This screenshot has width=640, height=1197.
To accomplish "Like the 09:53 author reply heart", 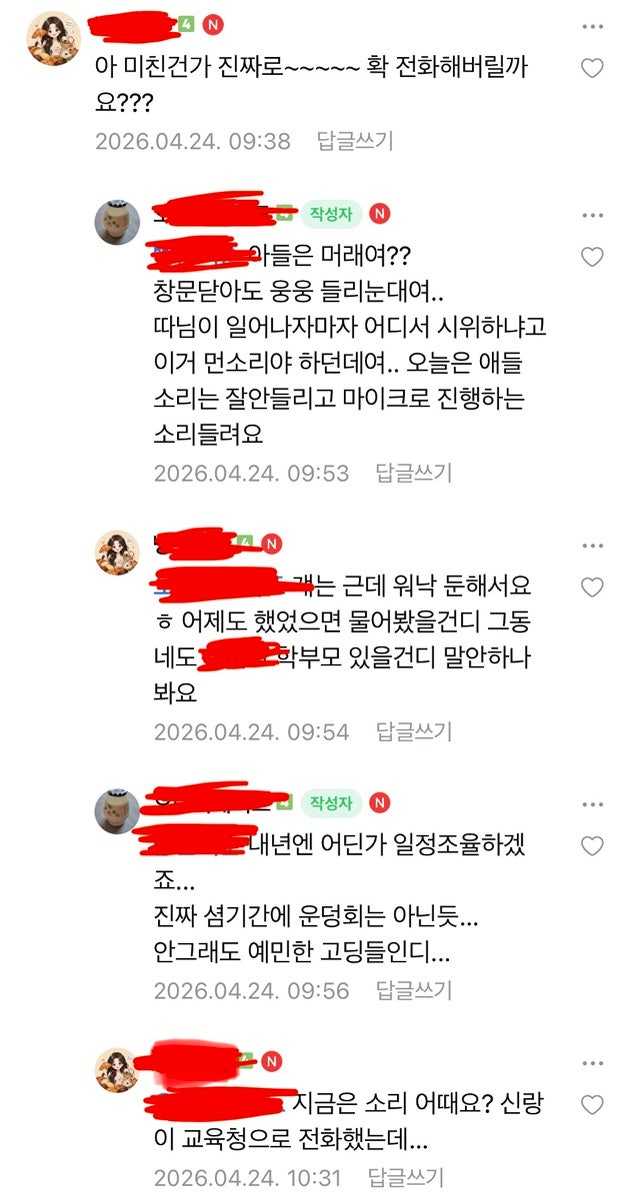I will click(x=592, y=256).
